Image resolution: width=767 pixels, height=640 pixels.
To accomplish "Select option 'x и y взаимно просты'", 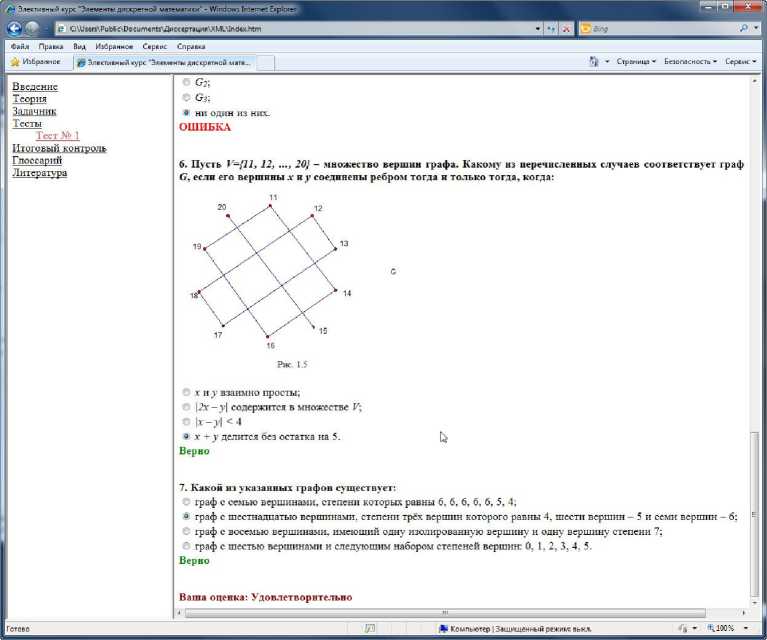I will pos(186,392).
